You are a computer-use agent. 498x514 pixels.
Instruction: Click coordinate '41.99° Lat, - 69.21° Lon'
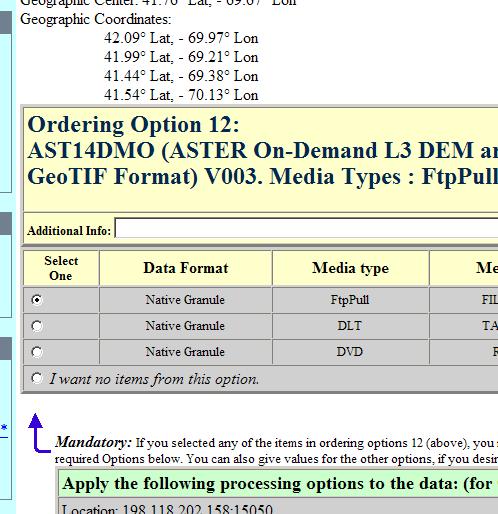point(181,57)
